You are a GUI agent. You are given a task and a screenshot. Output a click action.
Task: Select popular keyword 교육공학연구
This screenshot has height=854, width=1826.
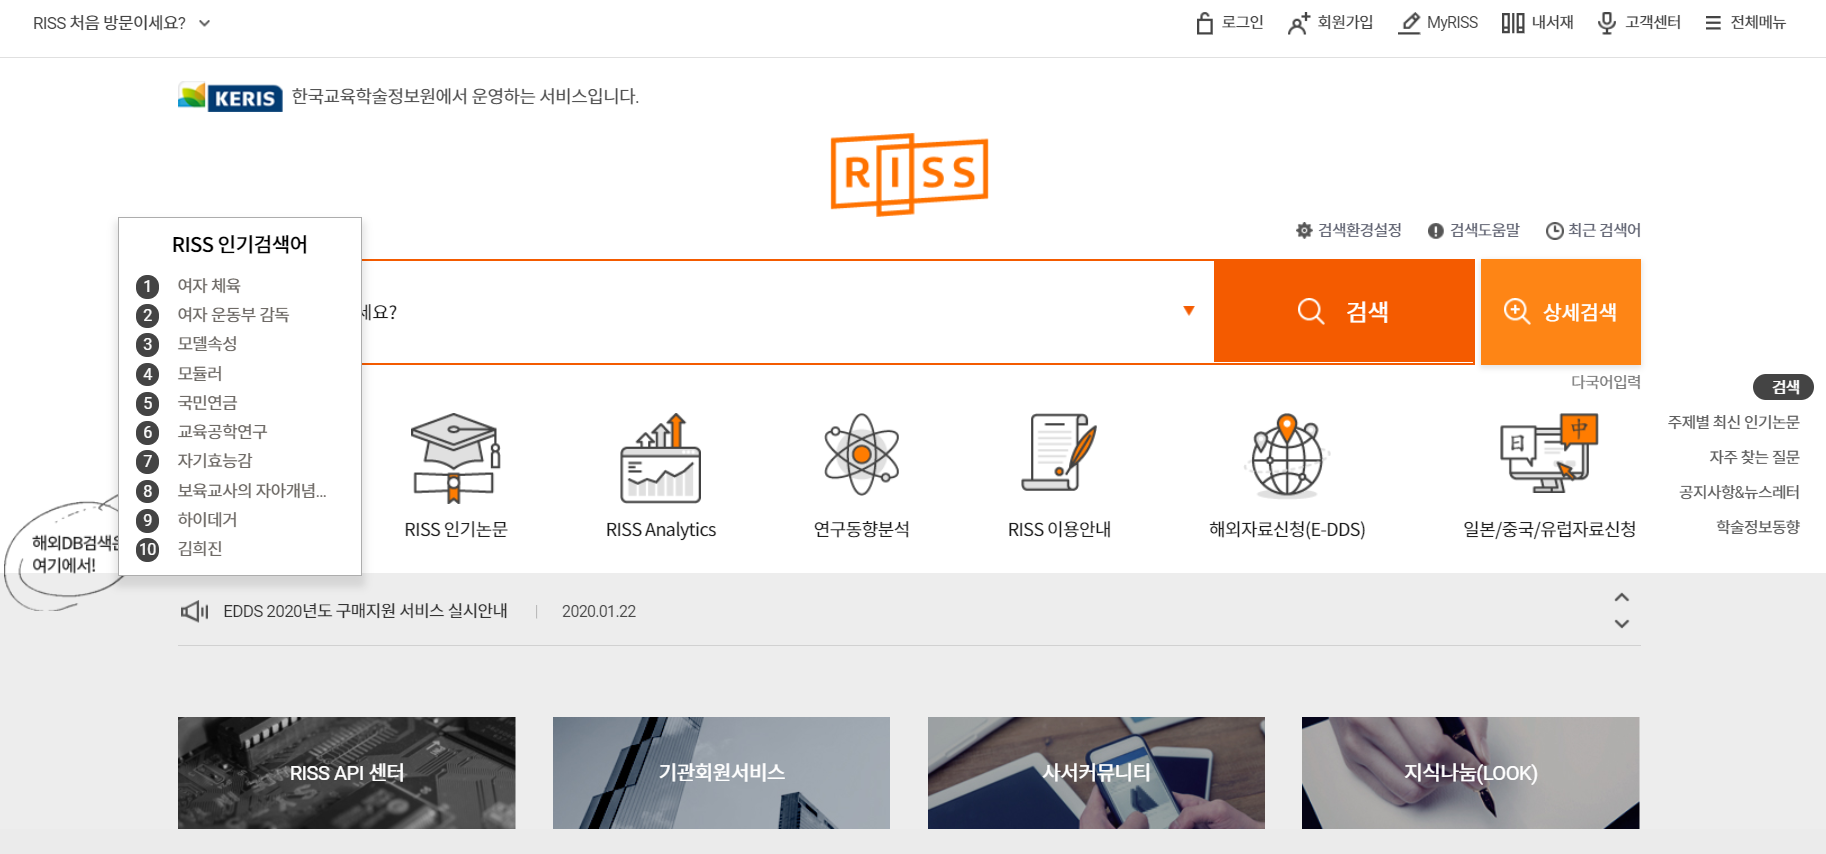(x=222, y=432)
